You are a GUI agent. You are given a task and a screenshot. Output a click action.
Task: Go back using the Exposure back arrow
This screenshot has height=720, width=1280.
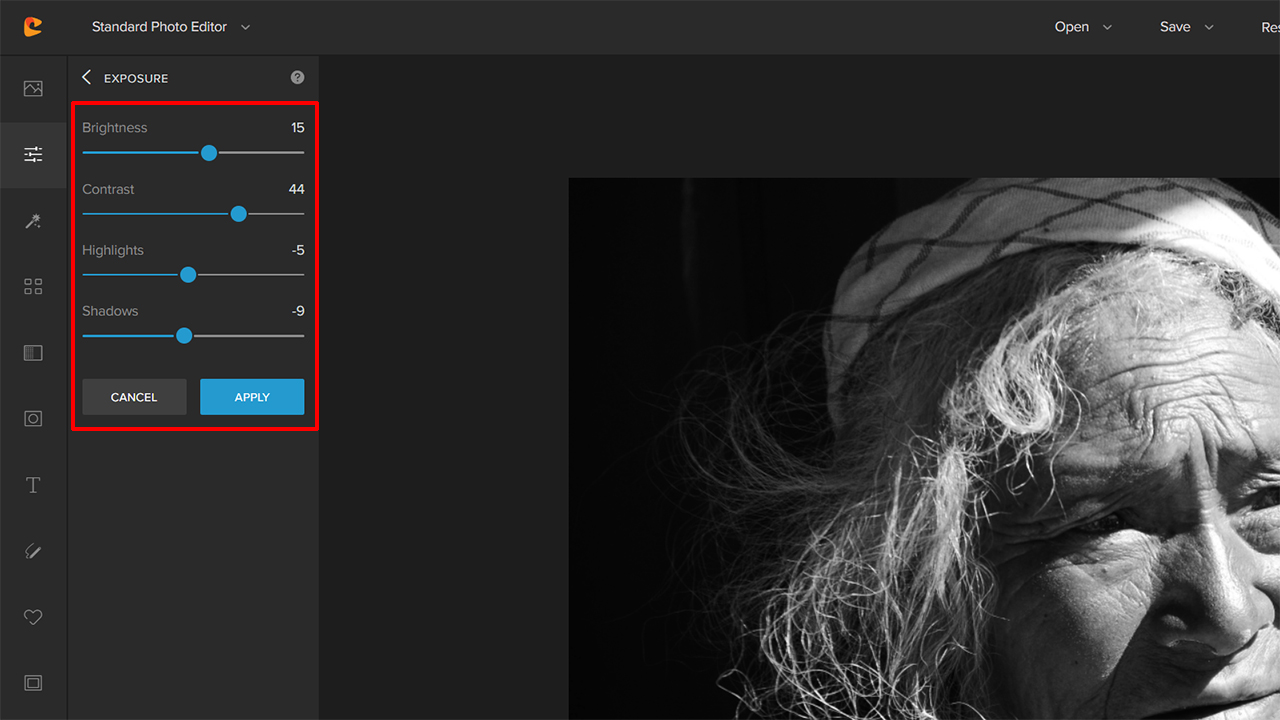tap(86, 77)
